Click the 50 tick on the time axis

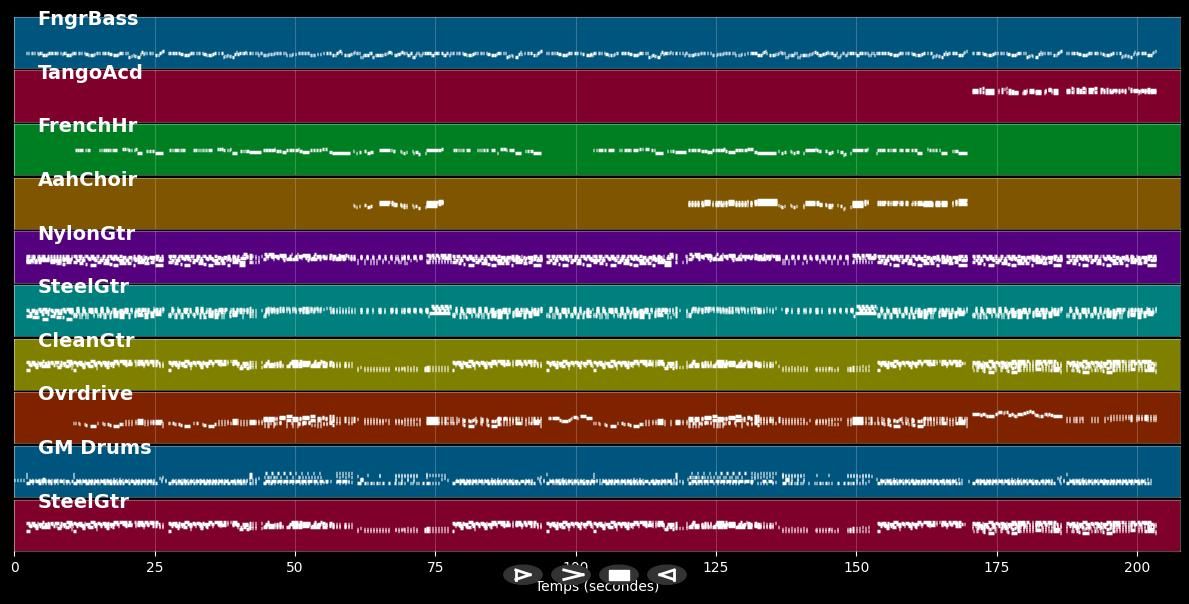[295, 567]
